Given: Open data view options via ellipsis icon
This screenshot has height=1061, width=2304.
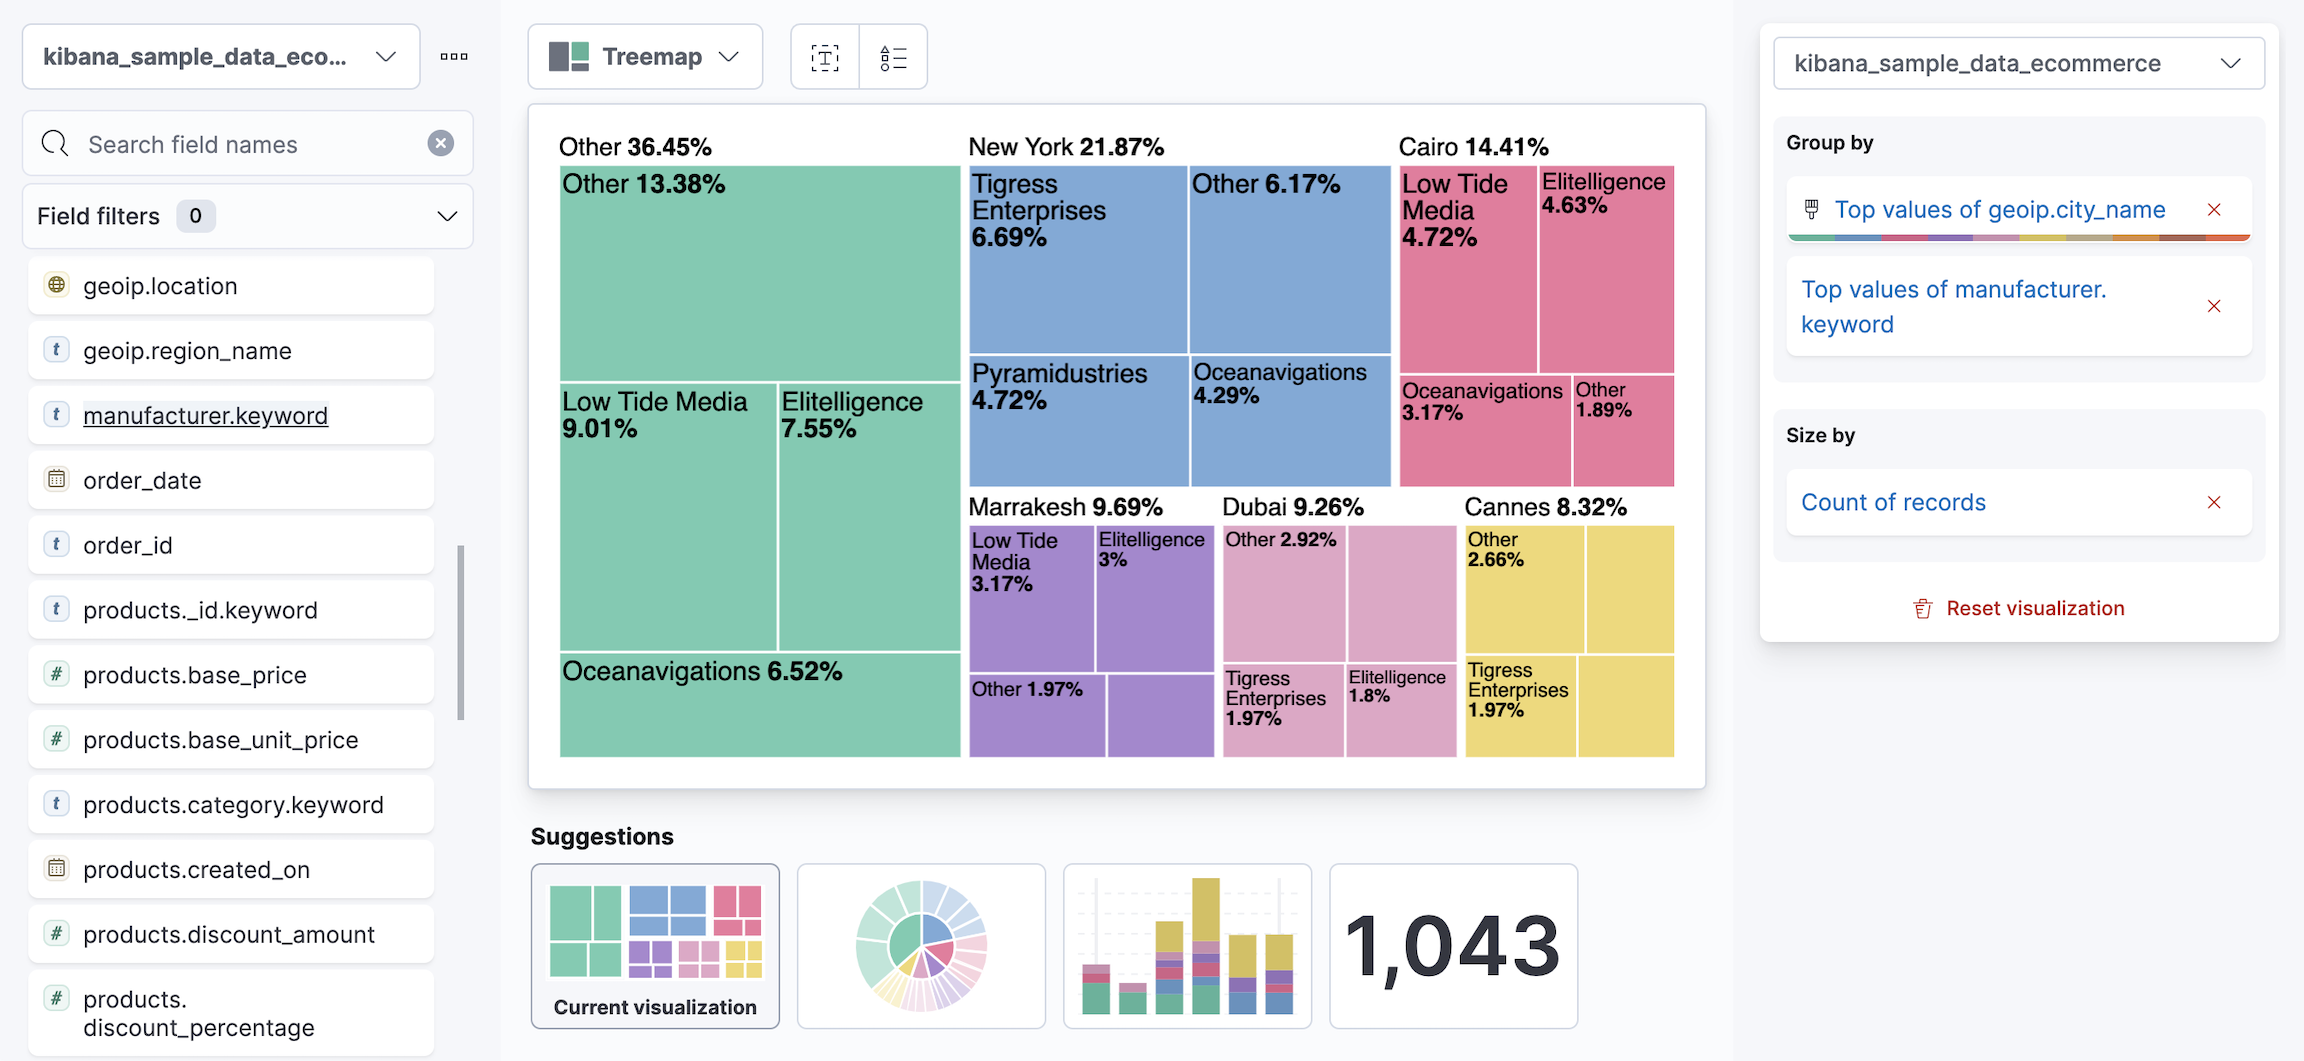Looking at the screenshot, I should pyautogui.click(x=454, y=57).
